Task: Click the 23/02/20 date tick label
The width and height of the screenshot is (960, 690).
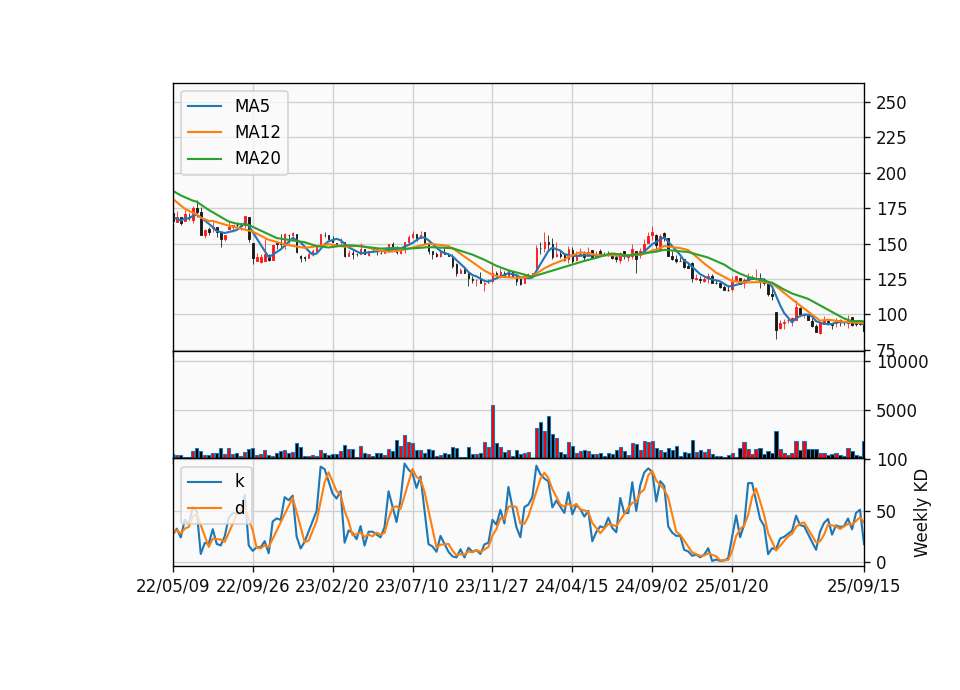Action: (332, 586)
